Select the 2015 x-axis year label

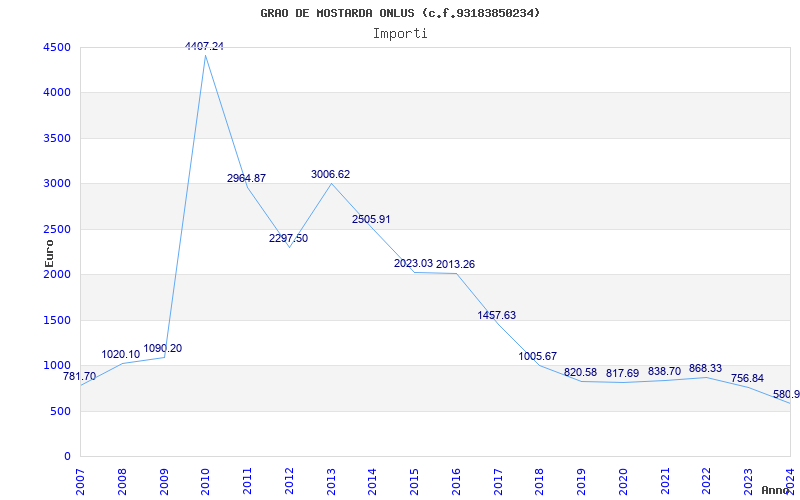(x=414, y=482)
